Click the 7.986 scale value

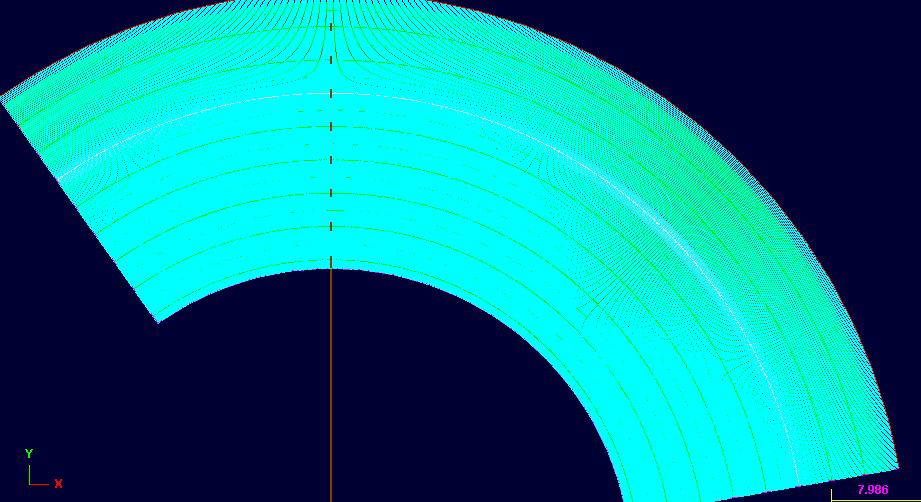coord(873,490)
